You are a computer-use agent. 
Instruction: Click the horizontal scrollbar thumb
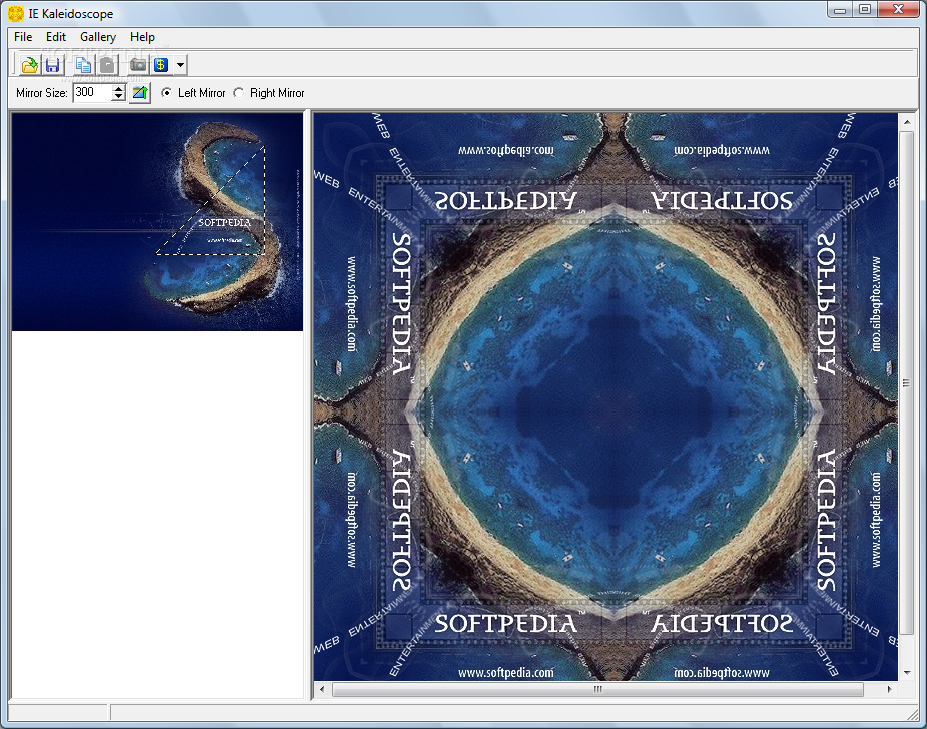(598, 689)
